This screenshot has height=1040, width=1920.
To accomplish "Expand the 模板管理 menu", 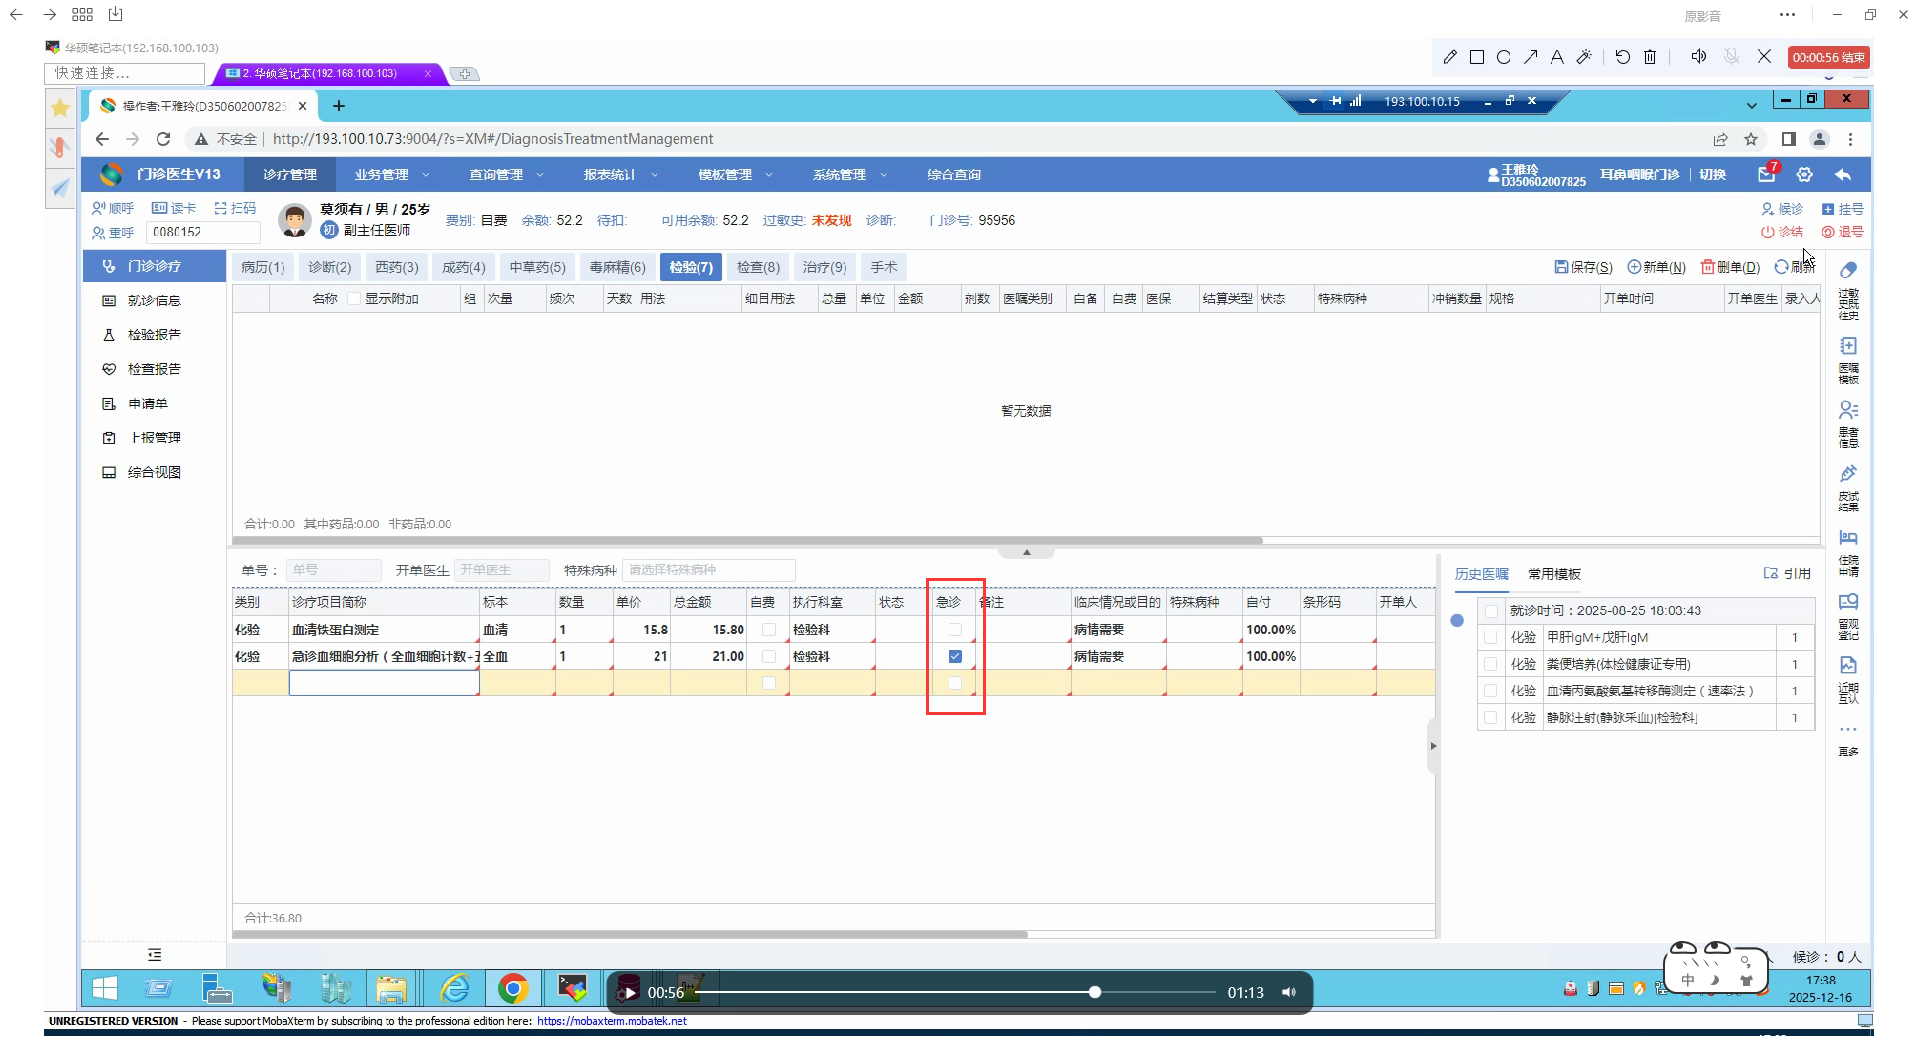I will click(736, 175).
